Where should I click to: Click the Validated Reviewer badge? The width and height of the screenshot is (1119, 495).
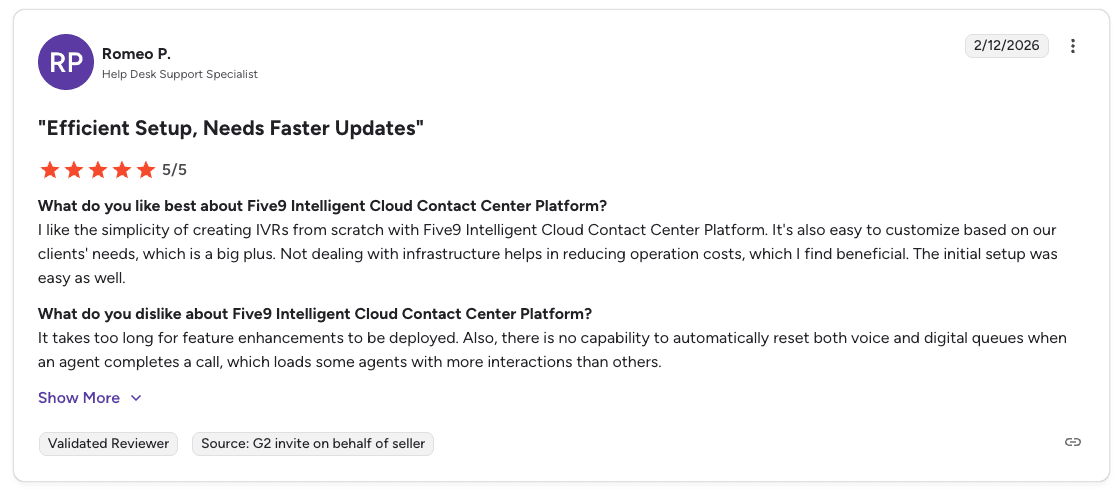coord(109,443)
